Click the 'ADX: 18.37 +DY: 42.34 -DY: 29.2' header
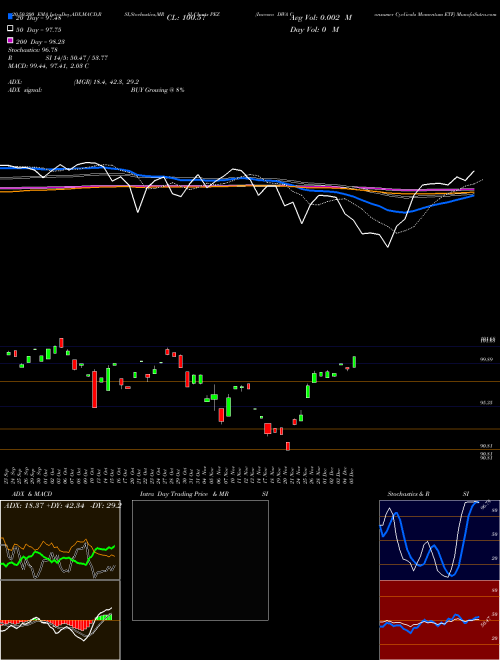Screen dimensions: 500x660 (63, 505)
